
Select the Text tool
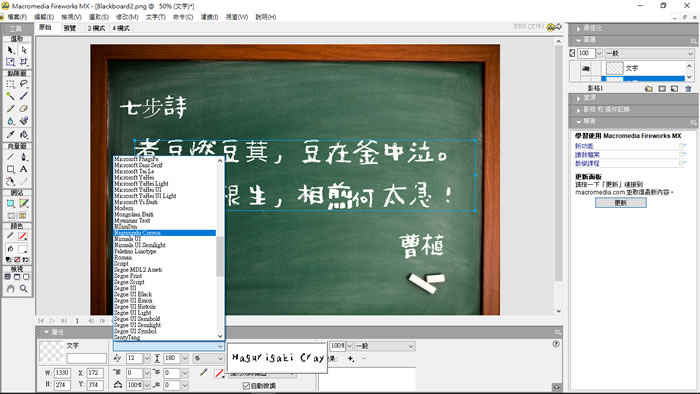[x=24, y=169]
